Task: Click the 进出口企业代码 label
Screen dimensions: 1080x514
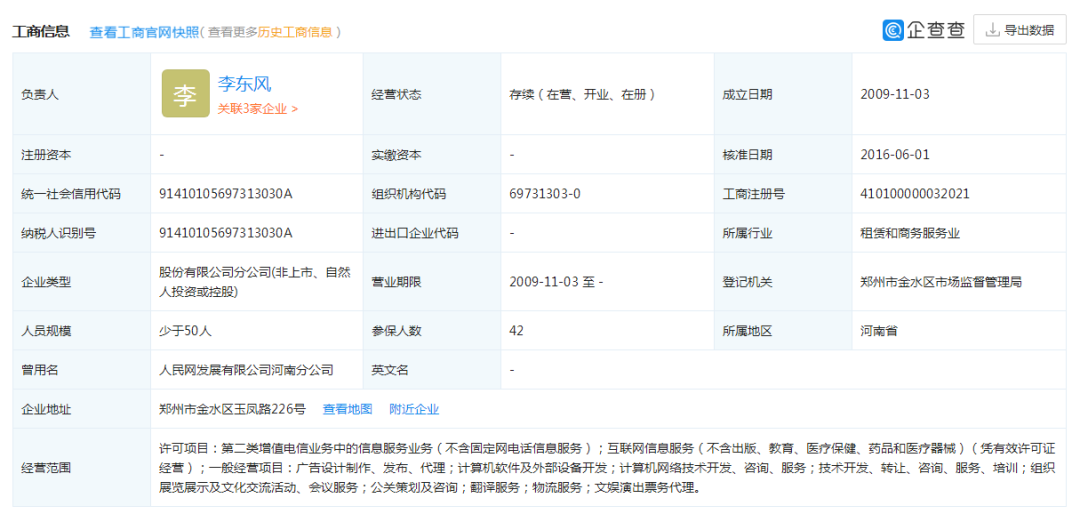Action: click(415, 233)
